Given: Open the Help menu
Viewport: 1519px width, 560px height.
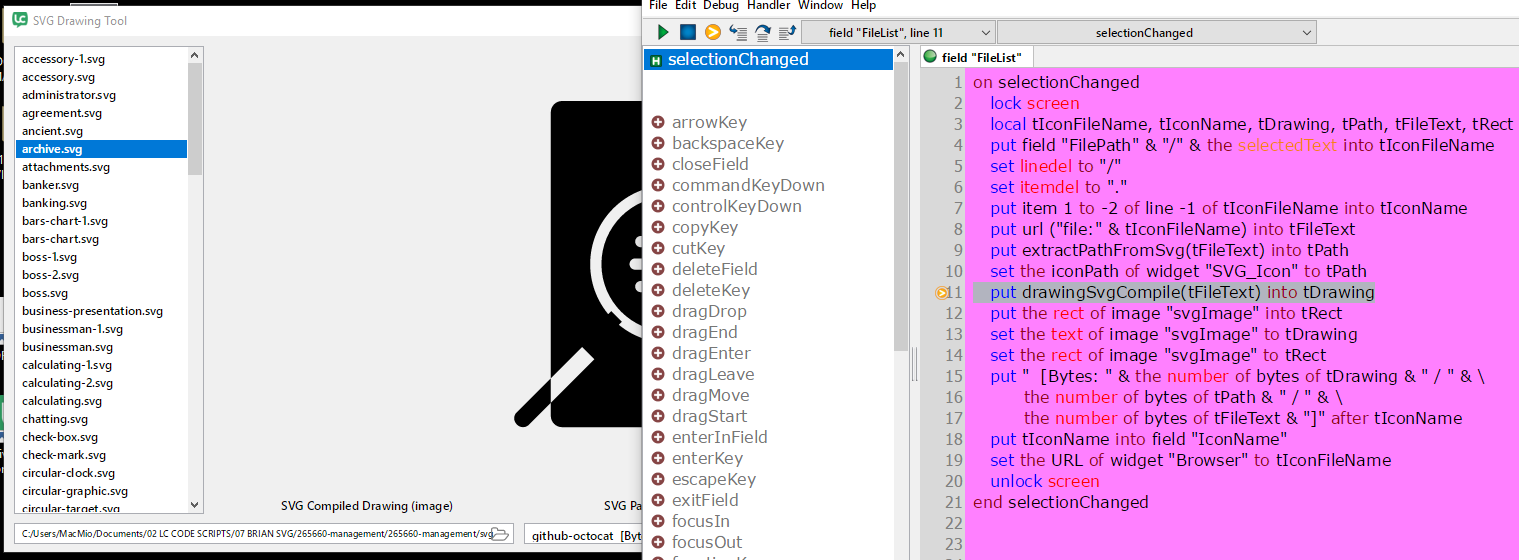Looking at the screenshot, I should (x=863, y=6).
